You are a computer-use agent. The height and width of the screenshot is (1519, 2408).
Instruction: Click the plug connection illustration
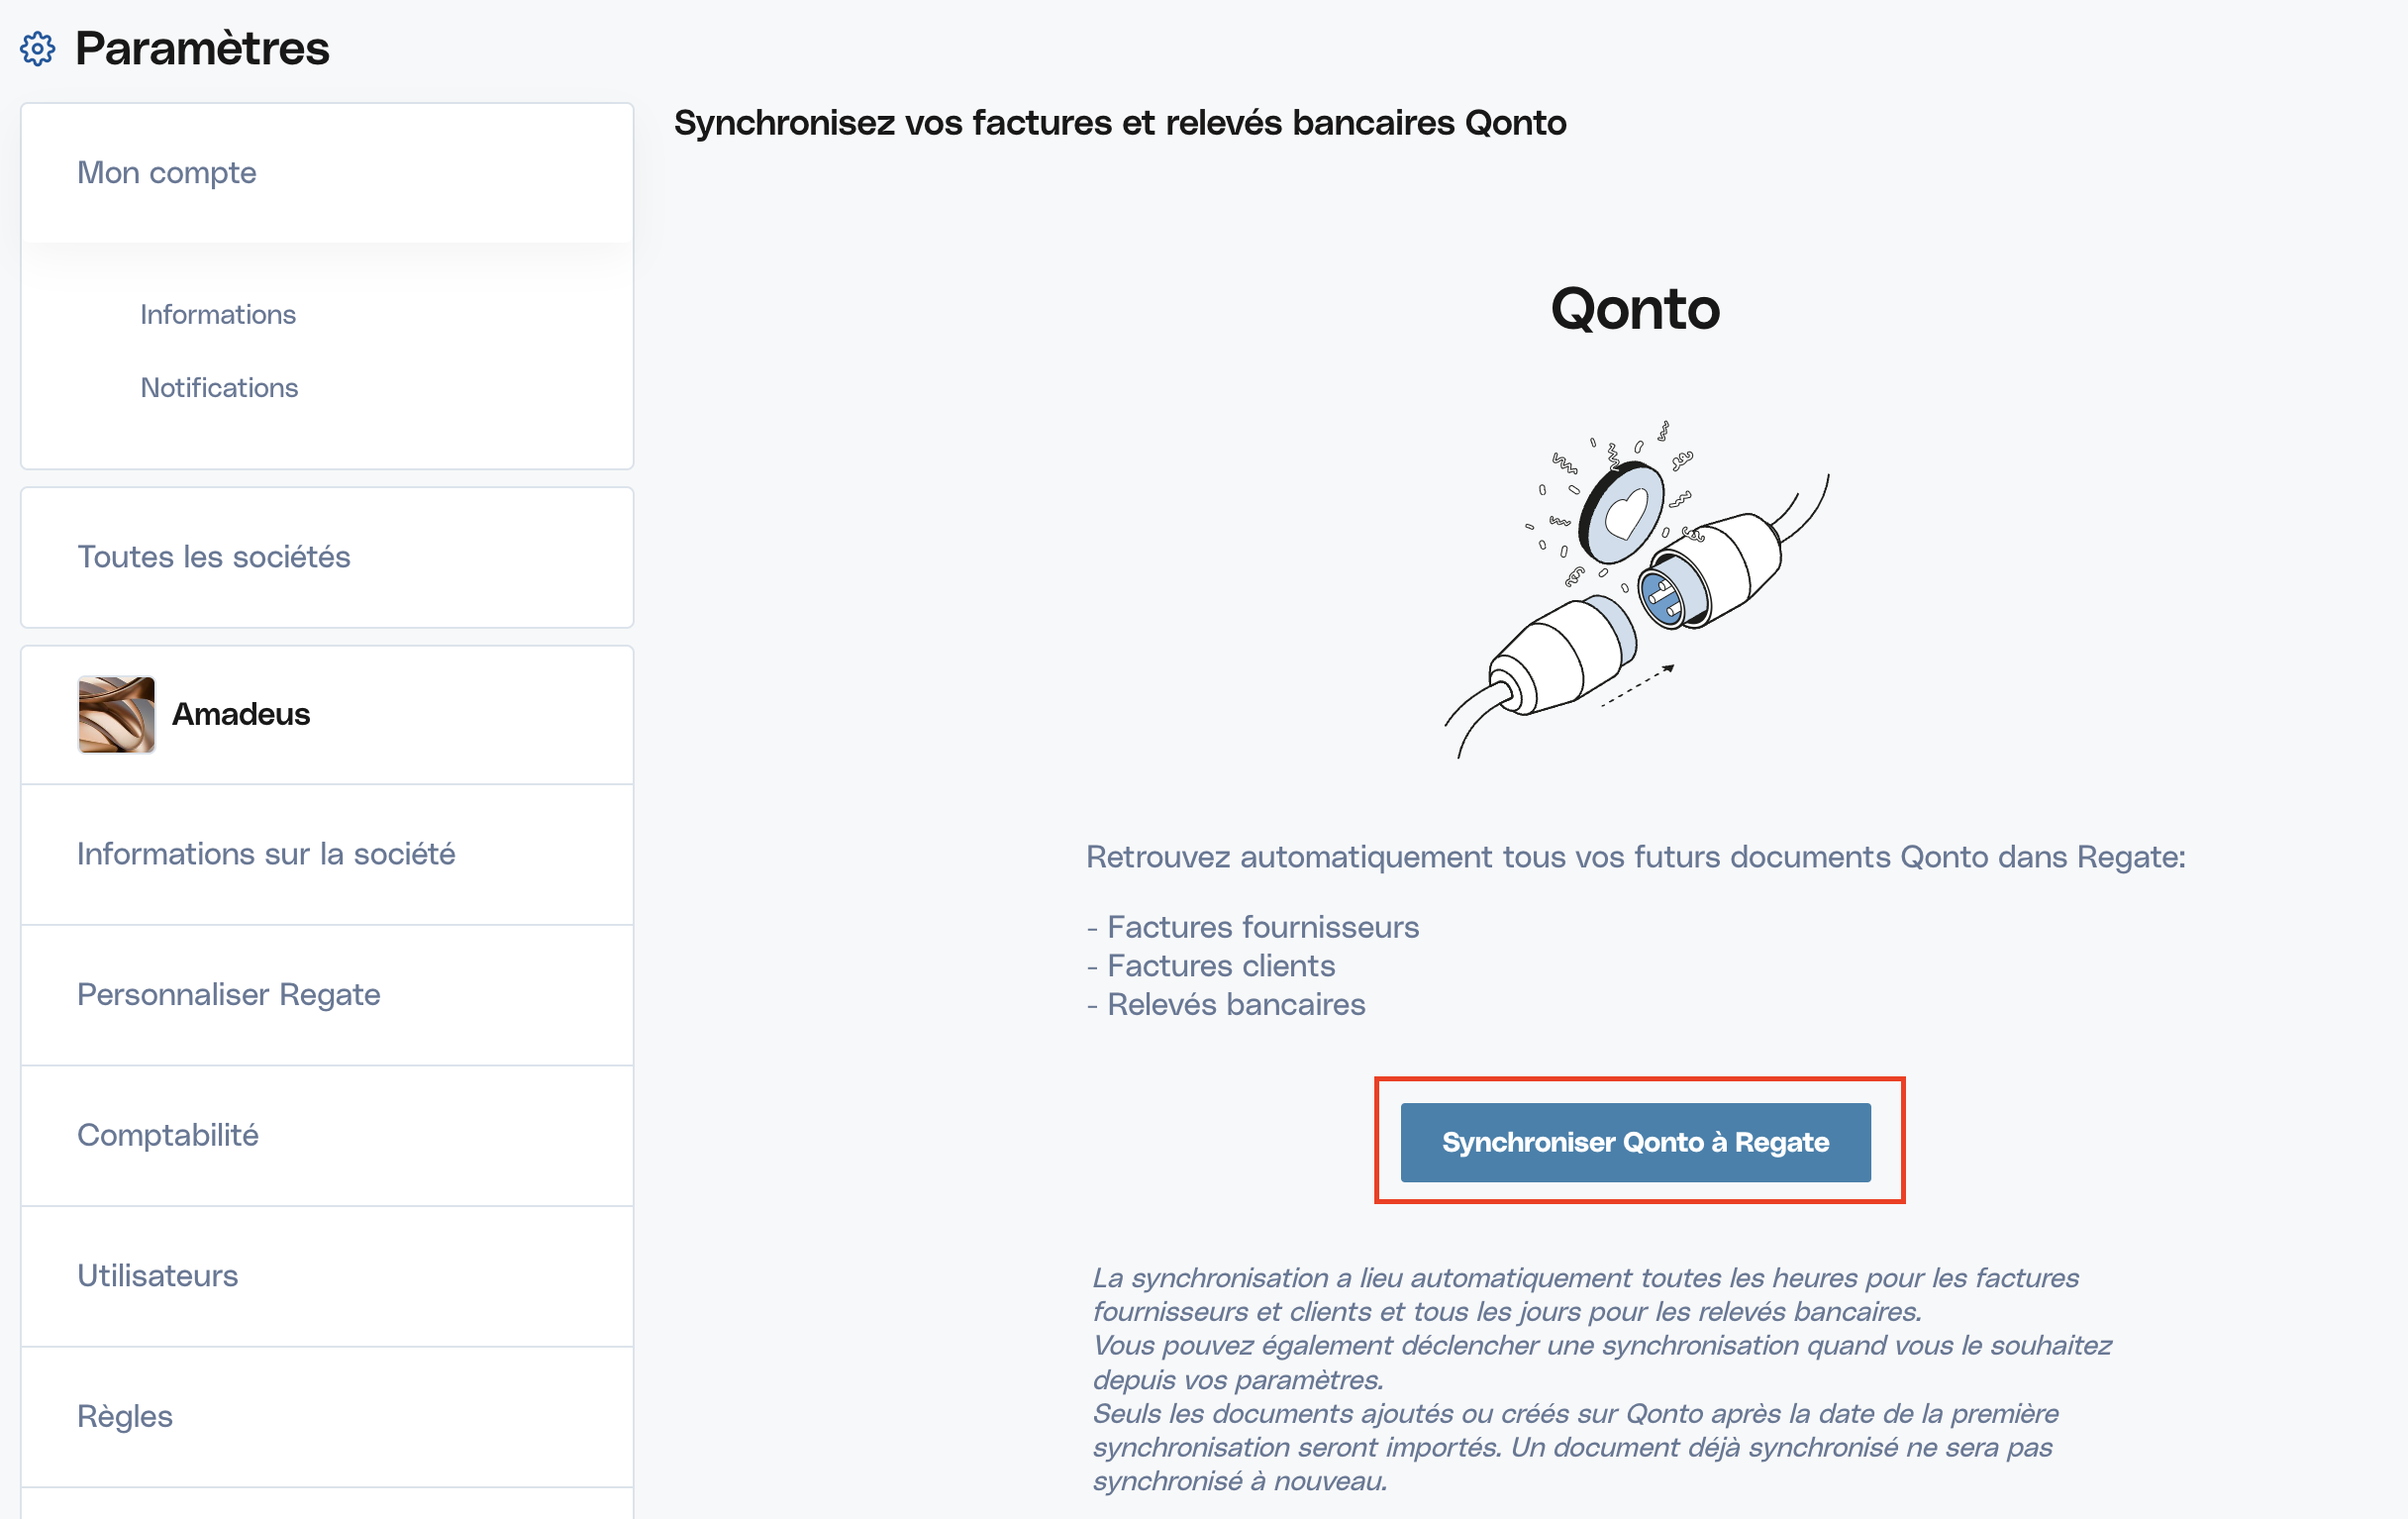click(1637, 590)
